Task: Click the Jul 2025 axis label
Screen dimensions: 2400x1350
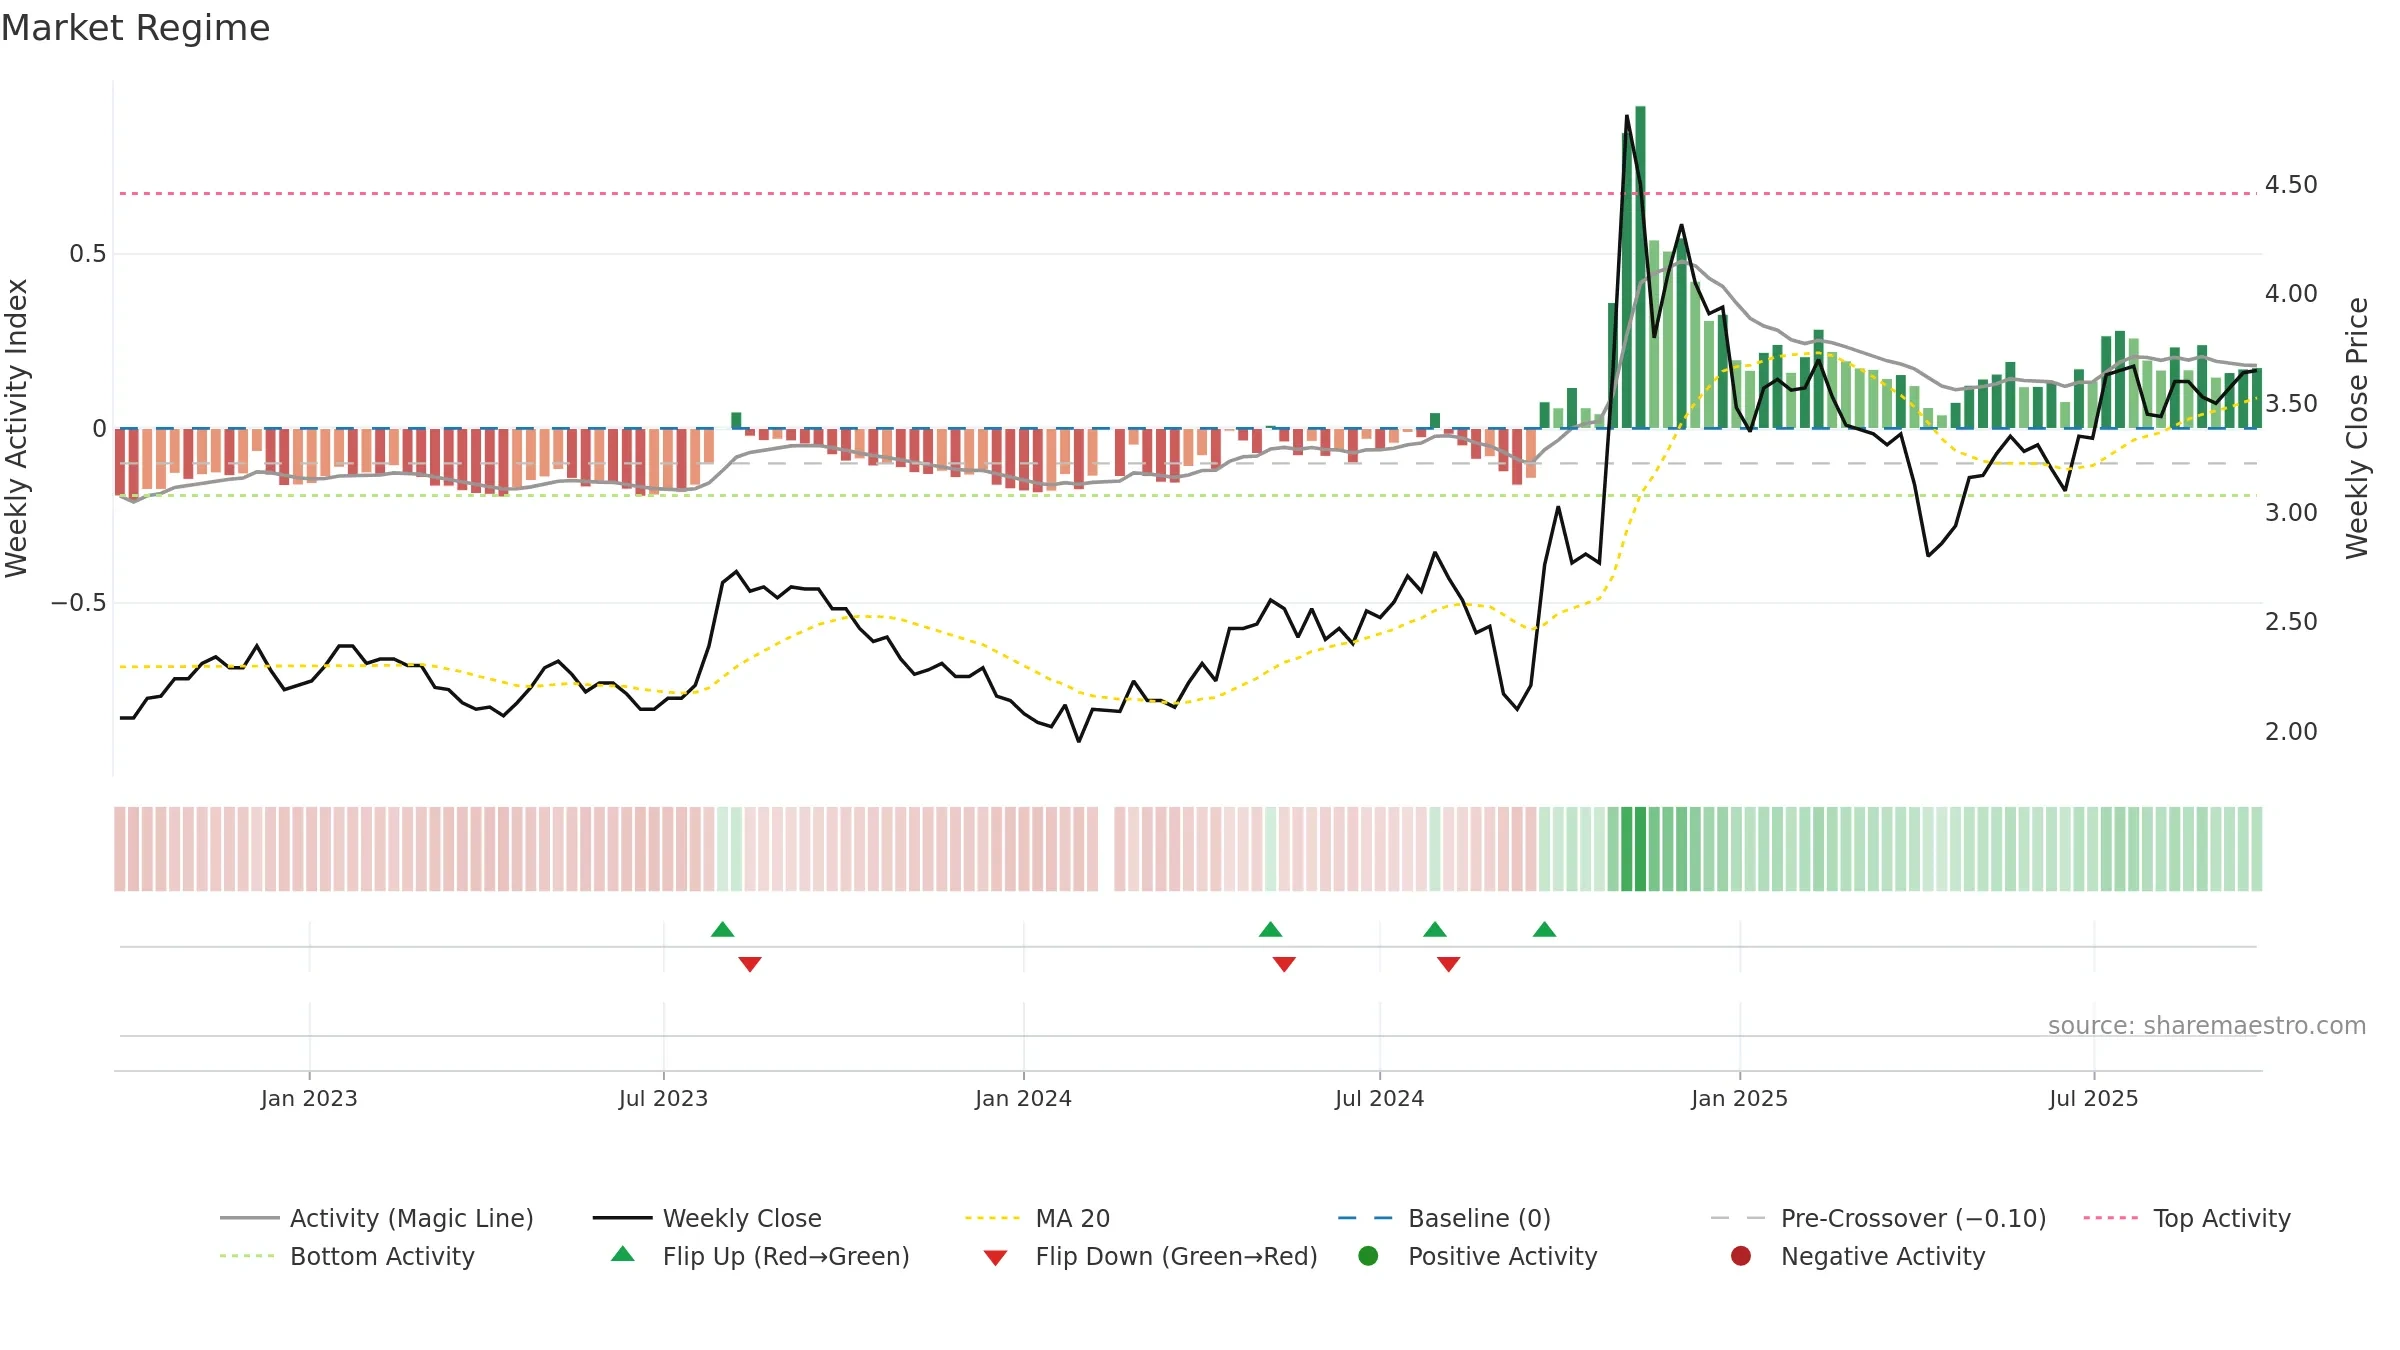Action: 2093,1098
